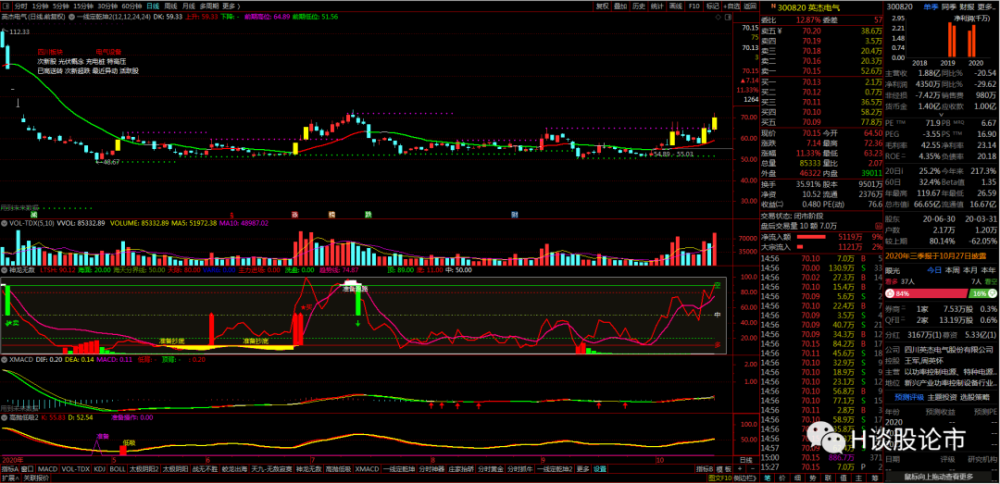
Task: Open the 多周期 multi-period view
Action: (x=209, y=6)
